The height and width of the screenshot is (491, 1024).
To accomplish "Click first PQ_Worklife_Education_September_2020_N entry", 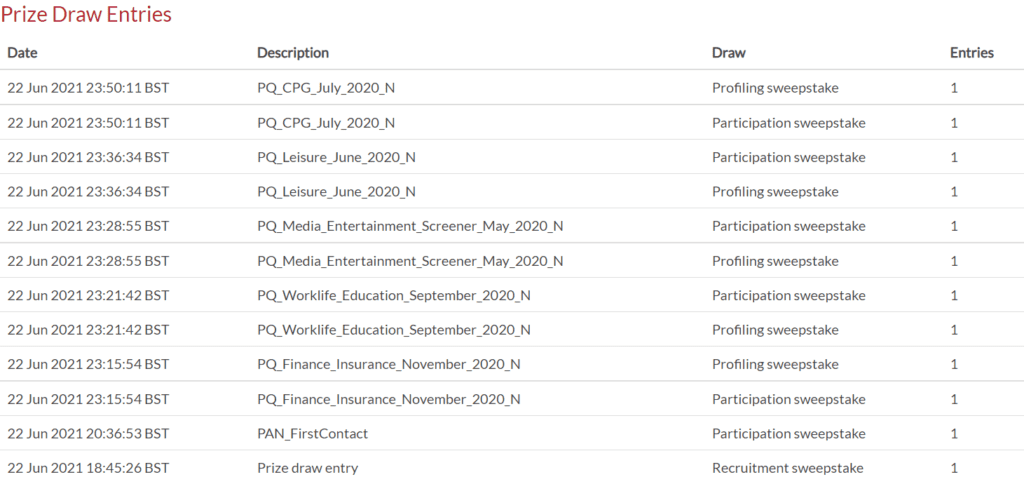I will click(x=394, y=296).
